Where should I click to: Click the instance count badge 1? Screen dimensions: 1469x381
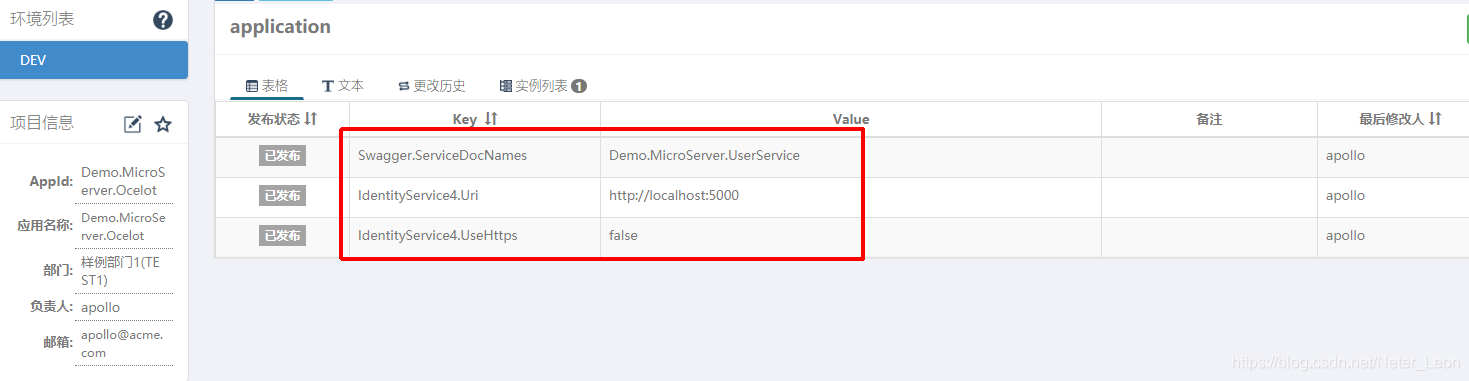click(x=579, y=86)
